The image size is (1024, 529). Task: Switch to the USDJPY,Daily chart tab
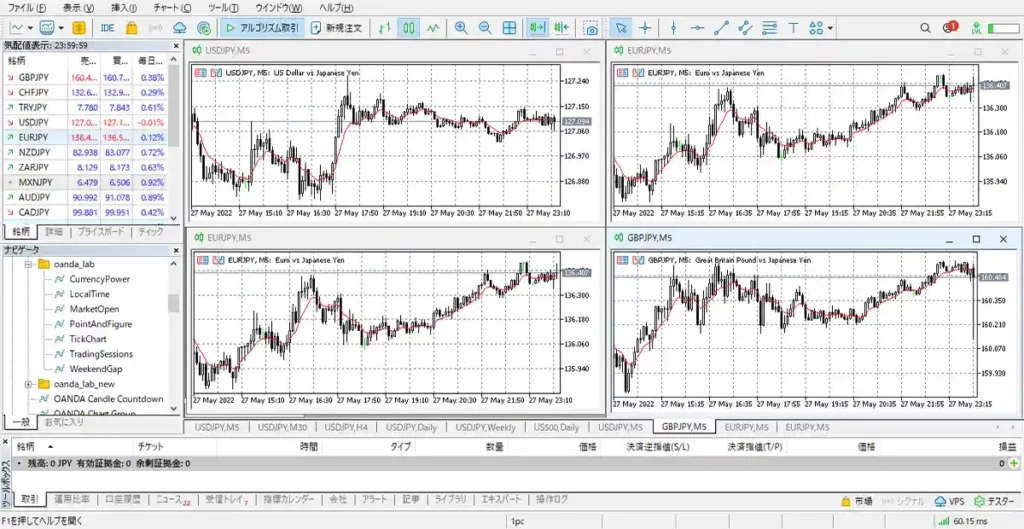[x=413, y=427]
